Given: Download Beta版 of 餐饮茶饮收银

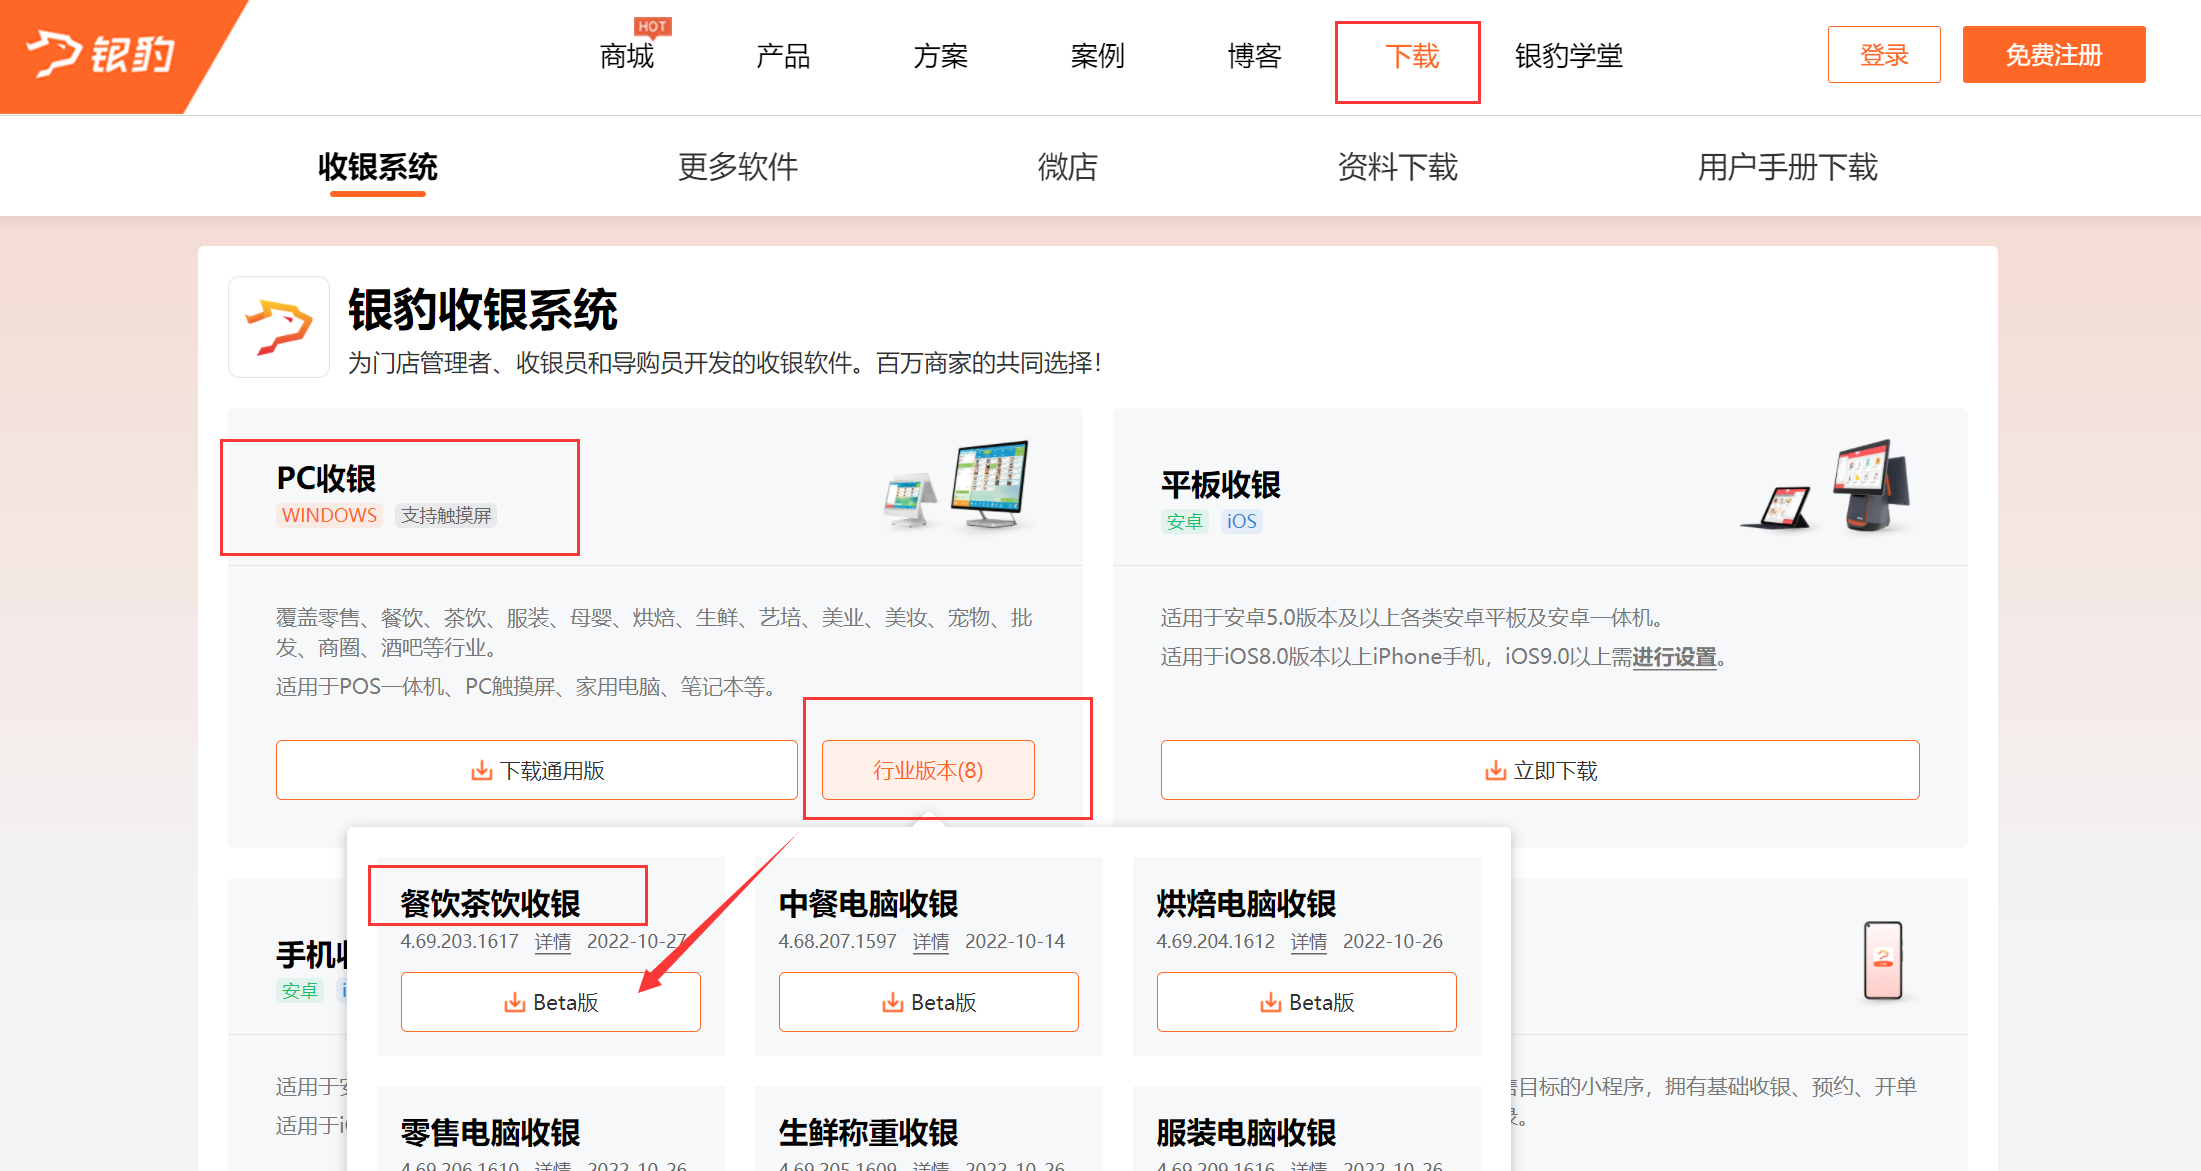Looking at the screenshot, I should [551, 1002].
